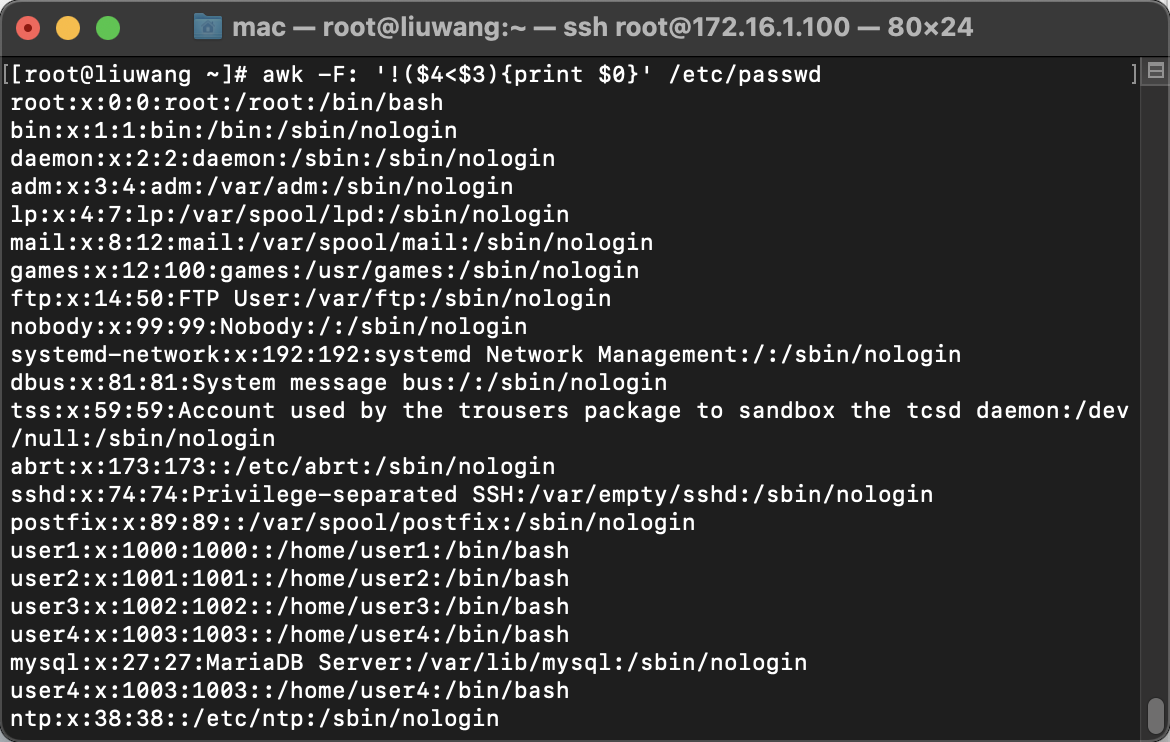Viewport: 1170px width, 742px height.
Task: Click the tss trousers package line
Action: point(569,424)
